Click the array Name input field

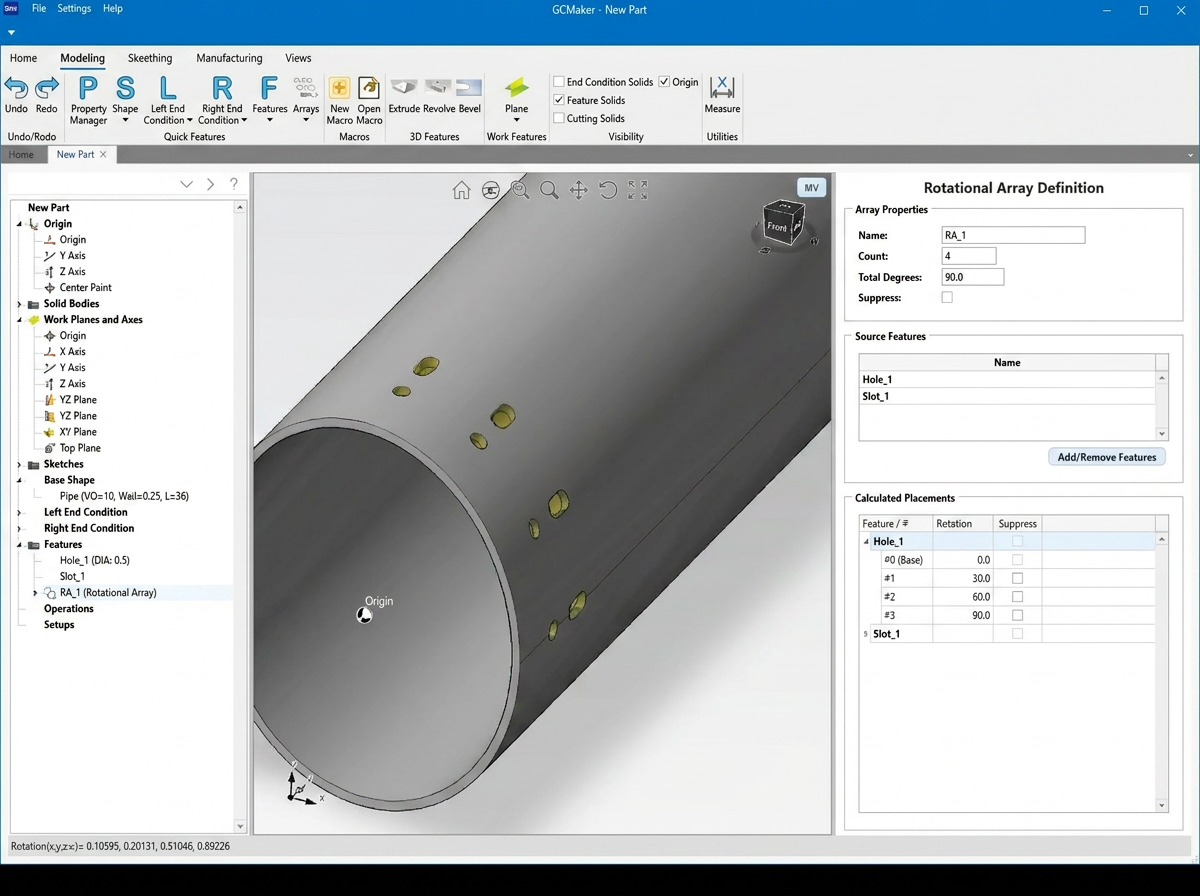click(1013, 235)
